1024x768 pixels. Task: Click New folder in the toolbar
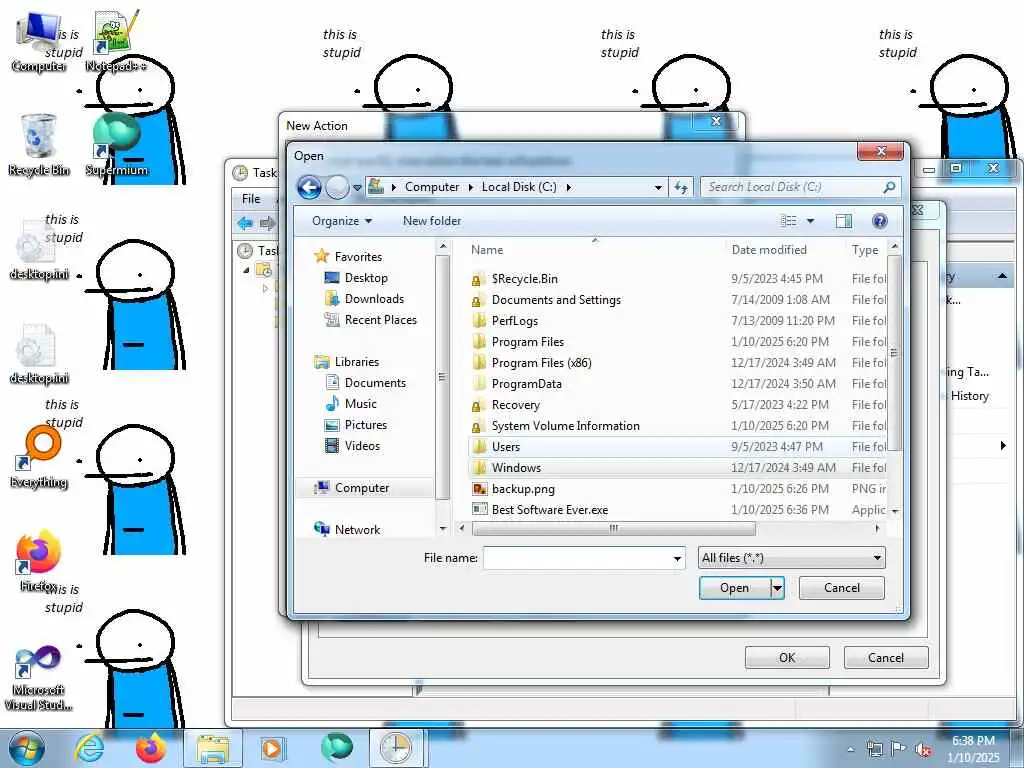(432, 221)
